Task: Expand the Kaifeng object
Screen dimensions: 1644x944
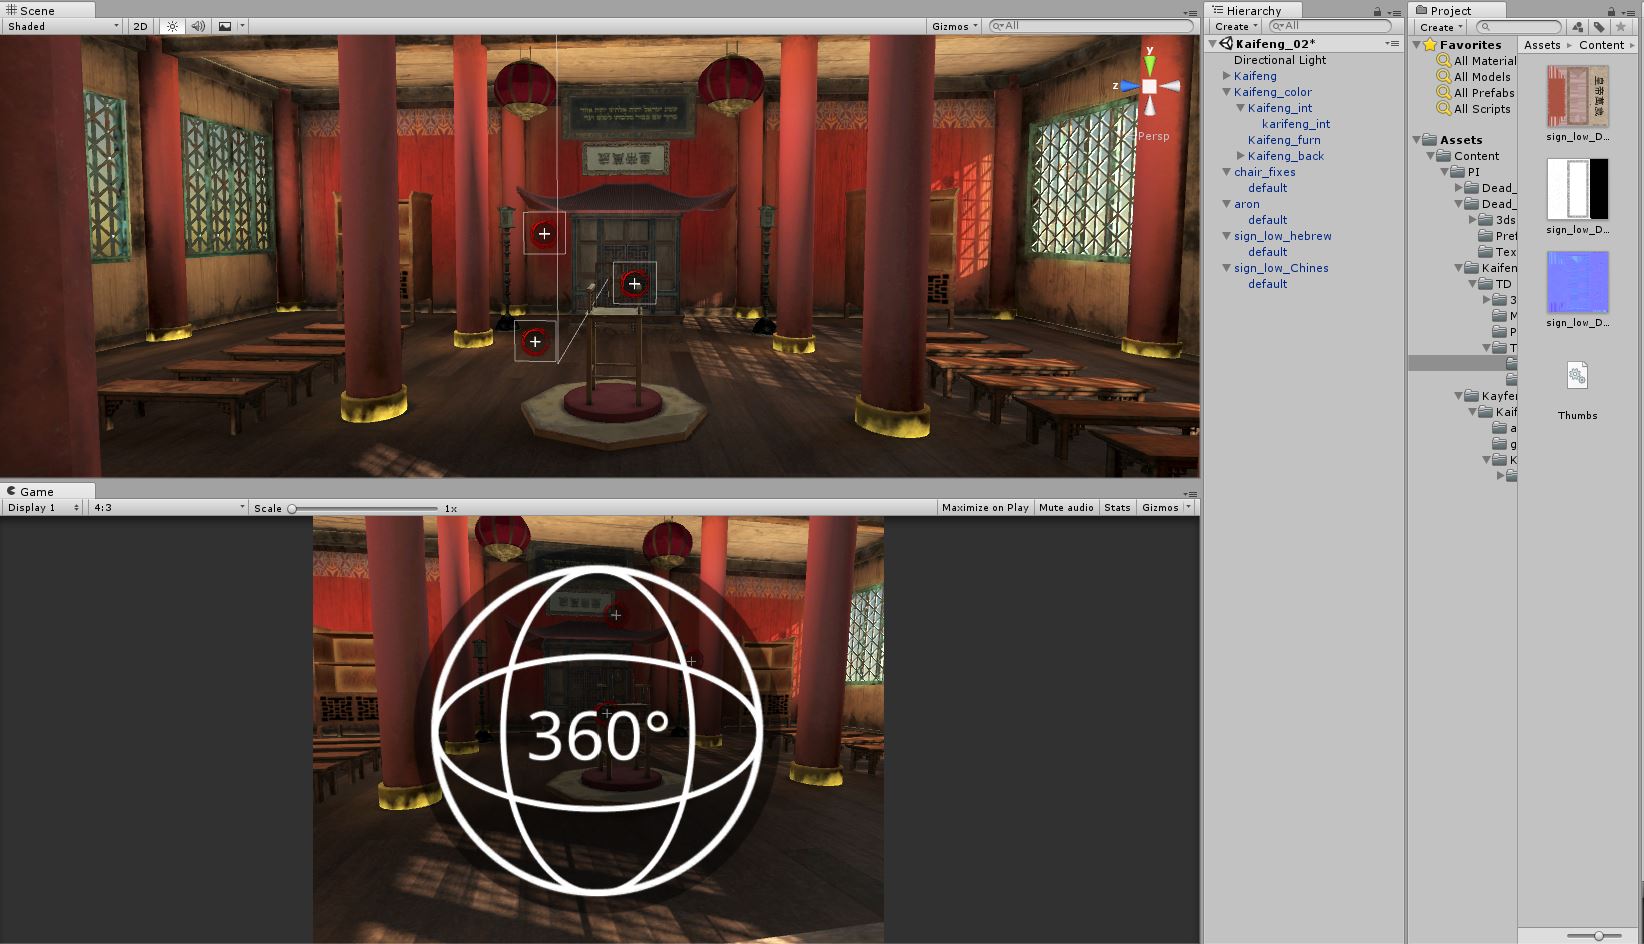Action: (1227, 76)
